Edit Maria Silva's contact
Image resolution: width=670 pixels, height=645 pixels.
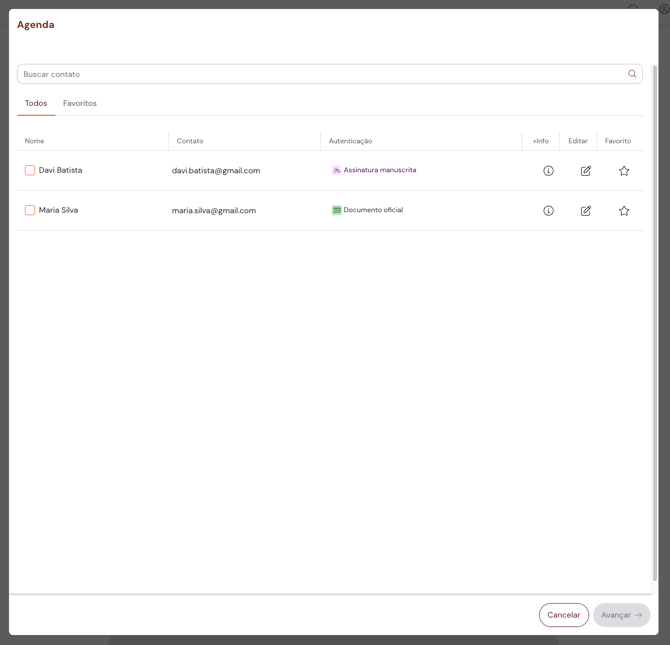[586, 211]
